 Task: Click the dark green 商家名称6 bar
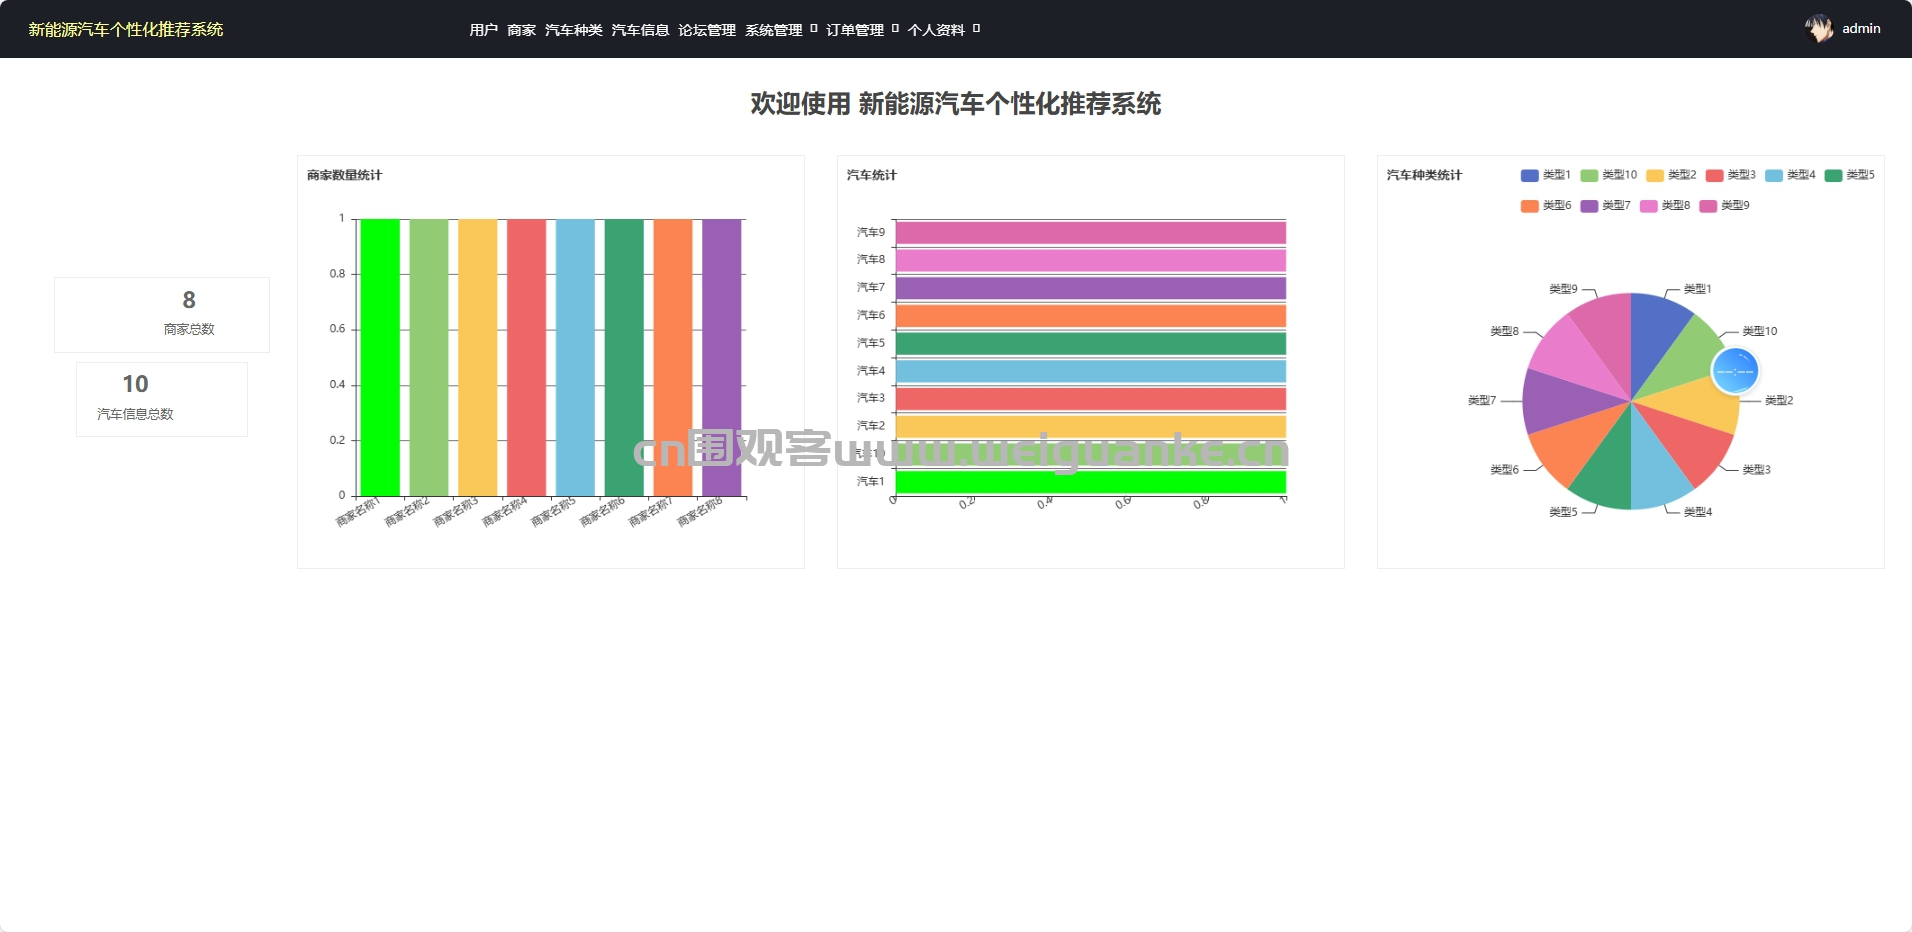tap(624, 358)
